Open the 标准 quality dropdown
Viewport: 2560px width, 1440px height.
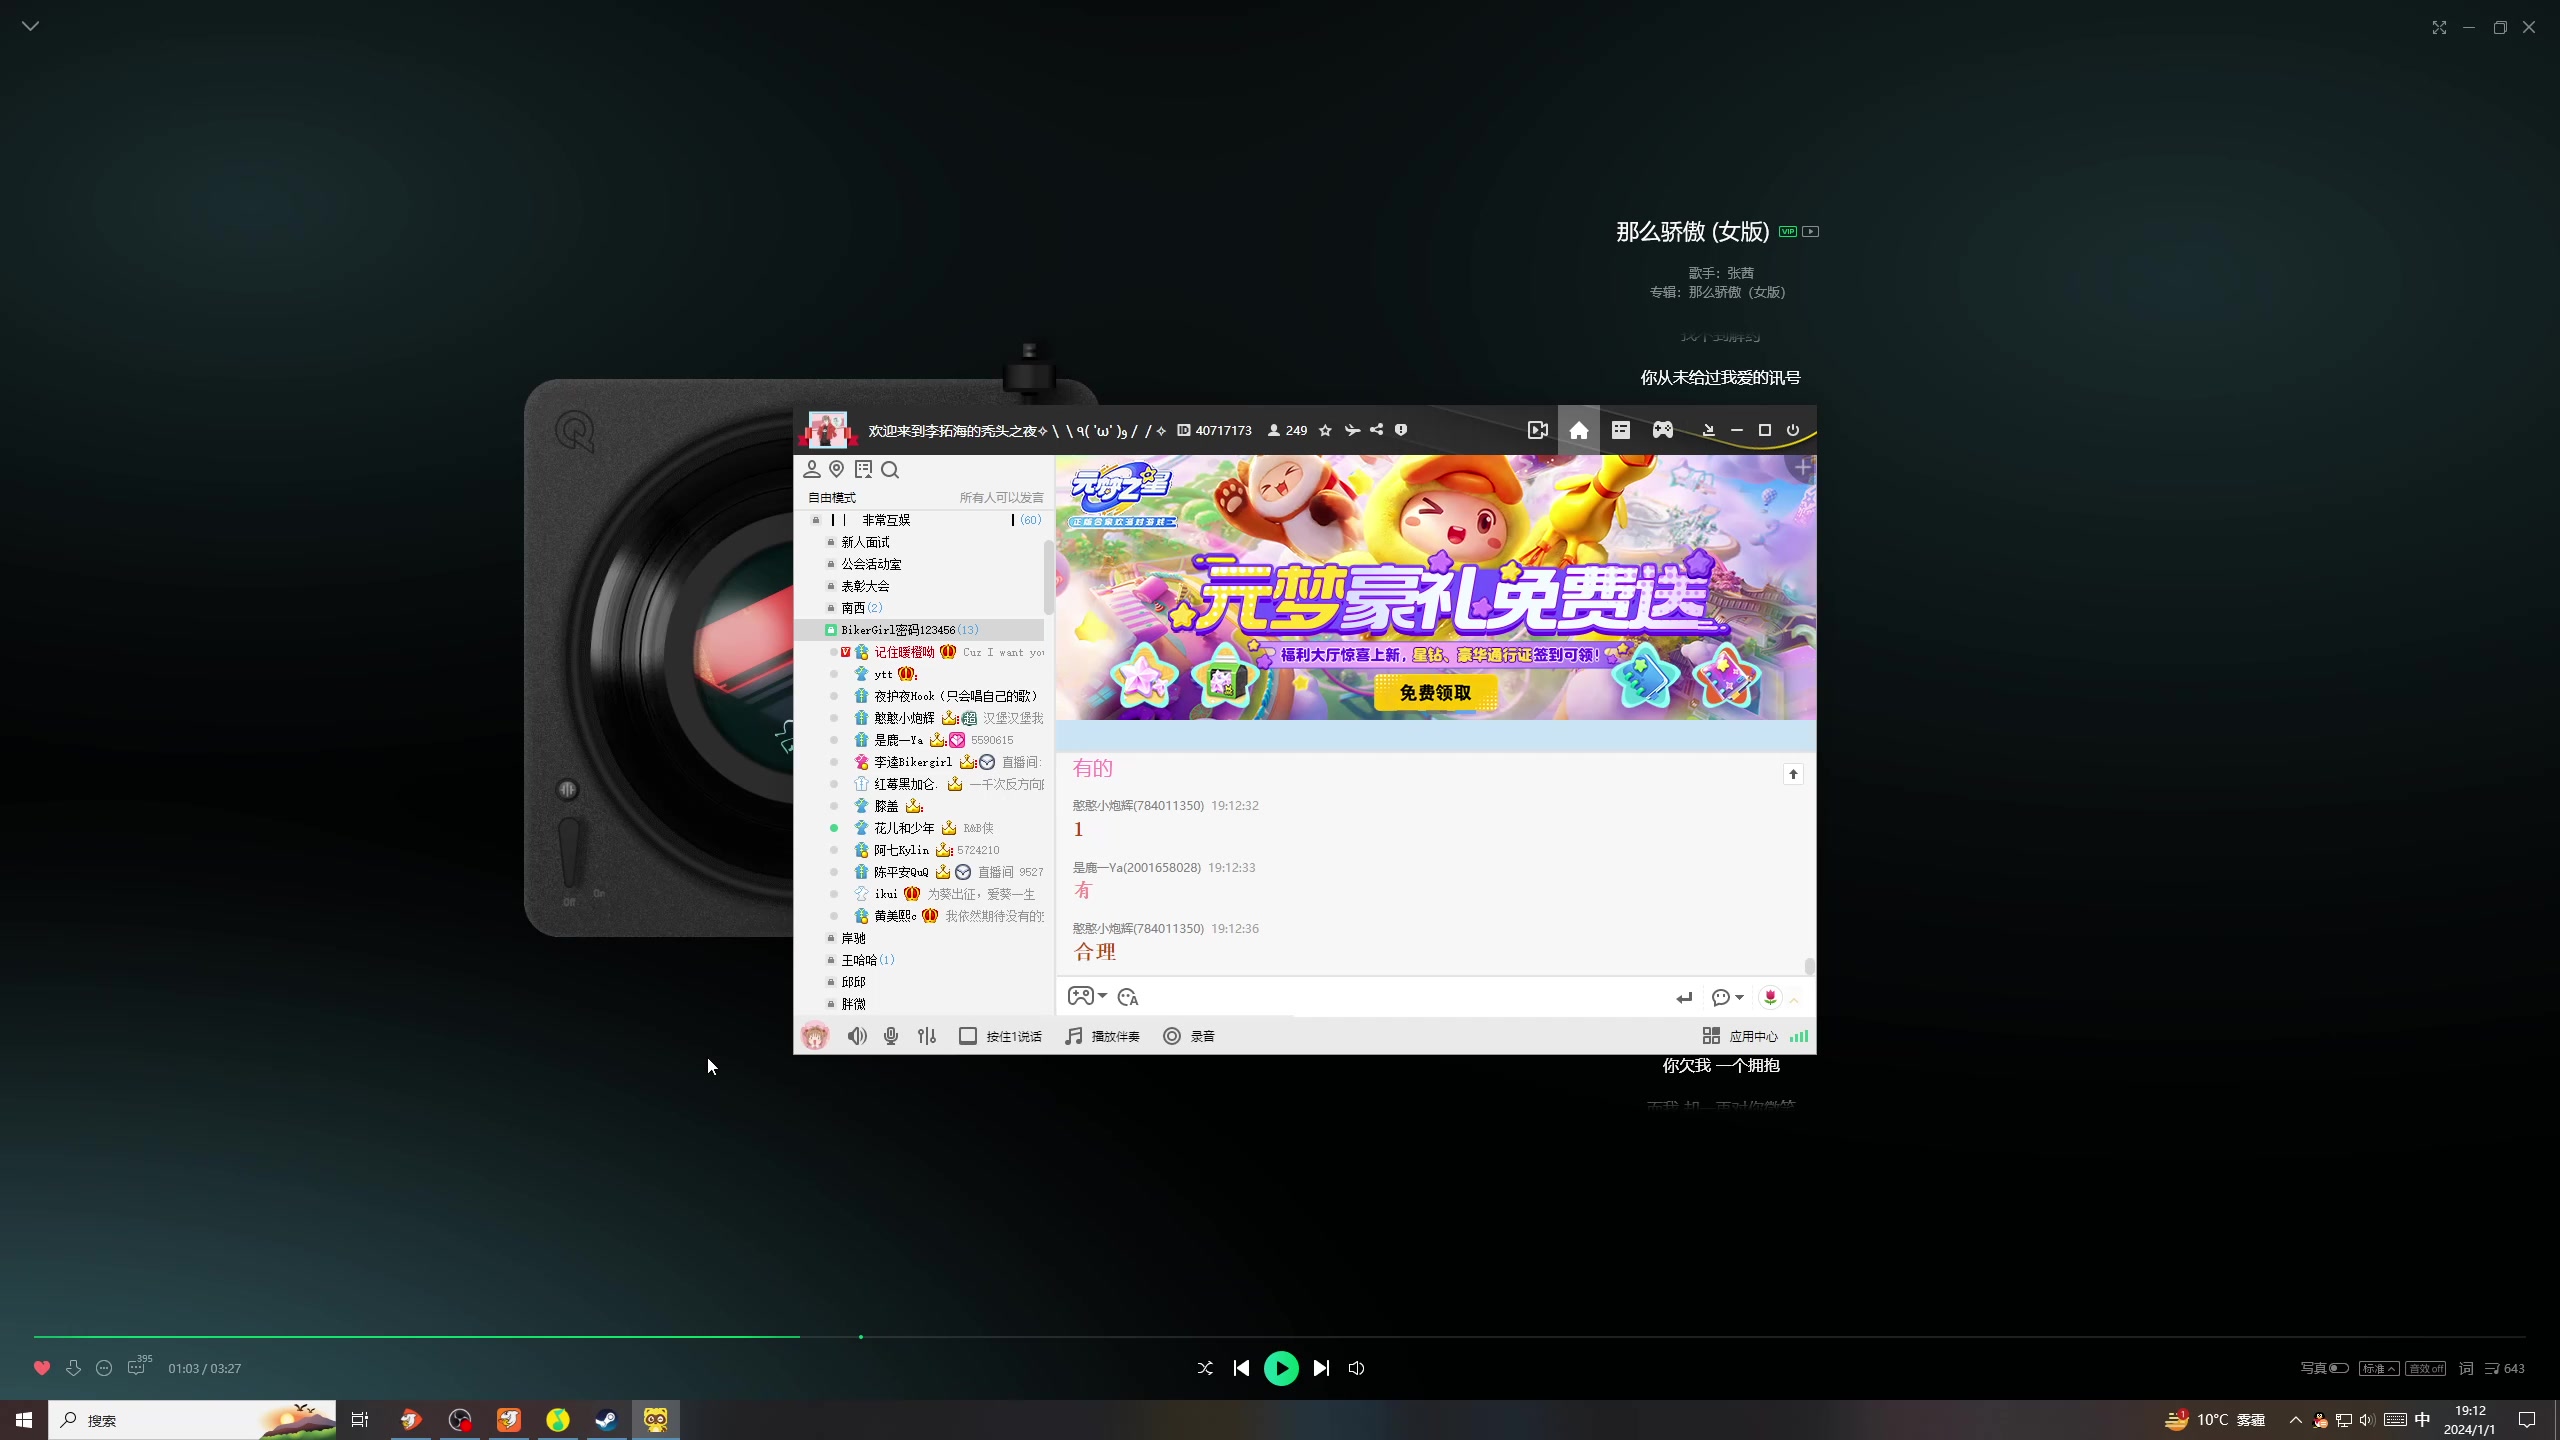coord(2377,1368)
